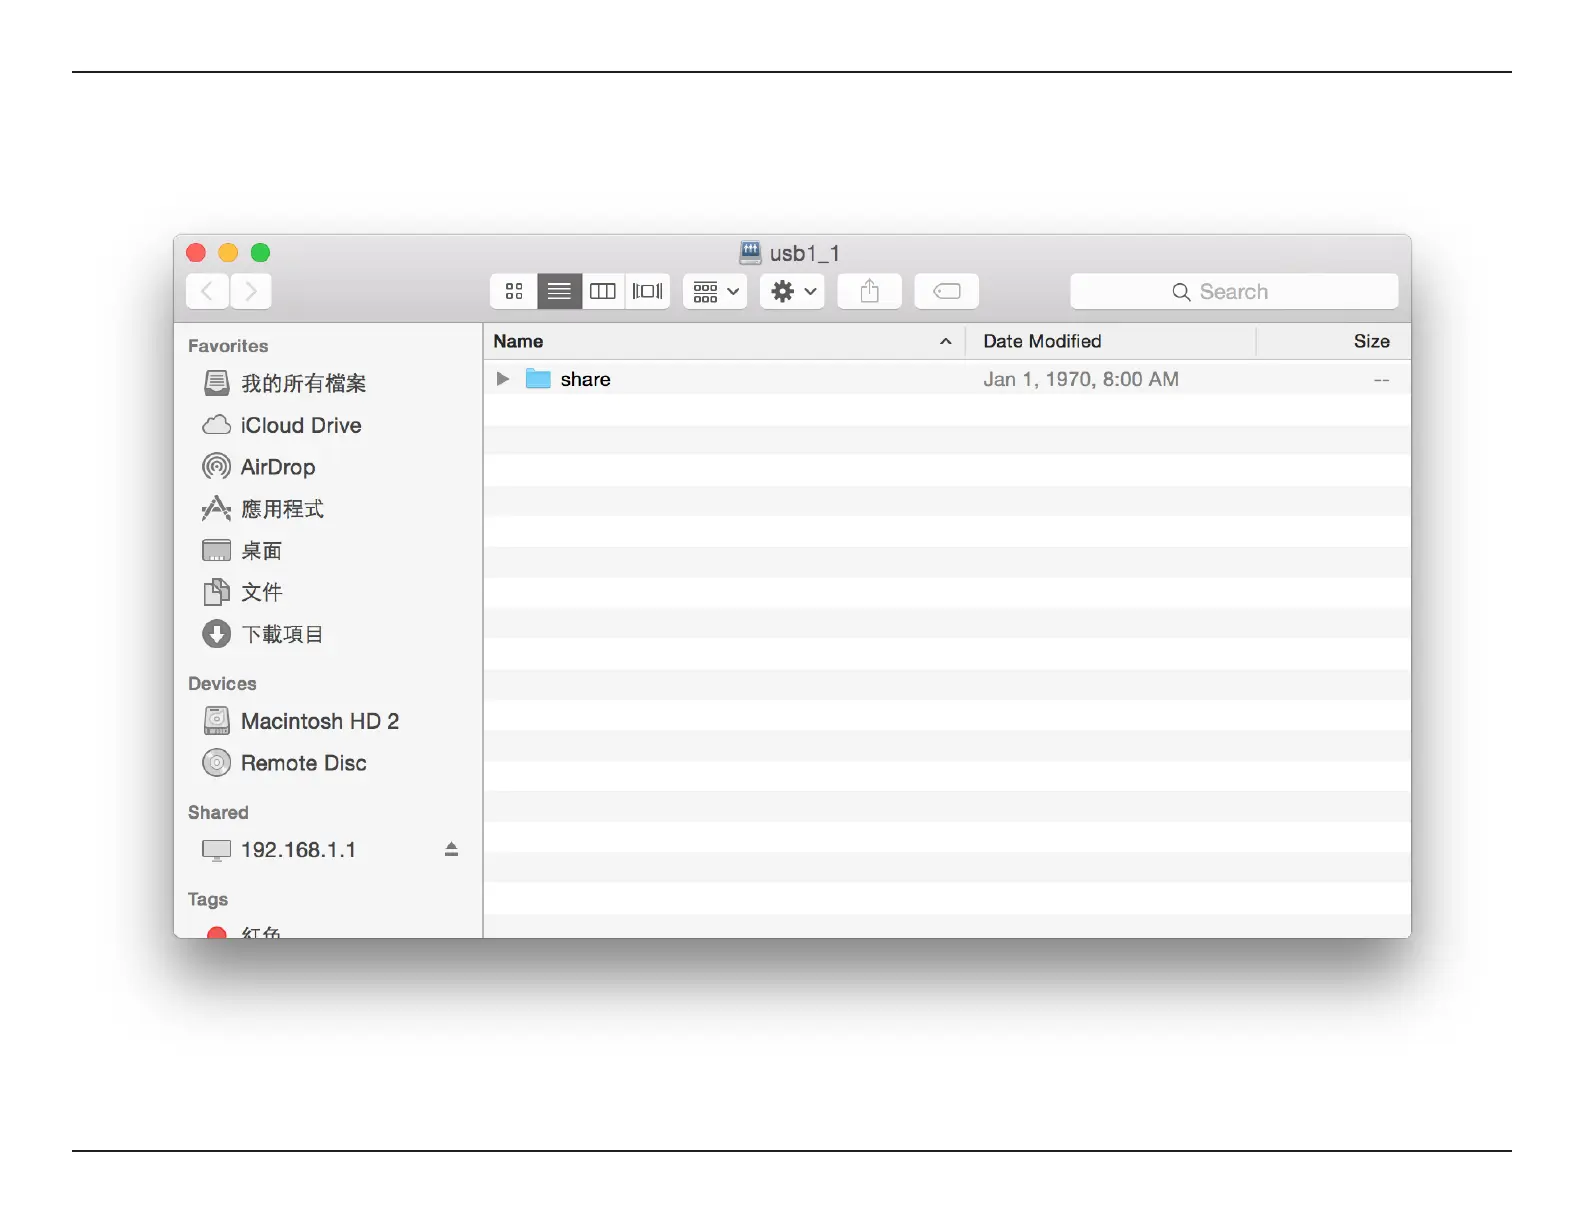Switch to column view
Image resolution: width=1584 pixels, height=1224 pixels.
click(x=603, y=291)
